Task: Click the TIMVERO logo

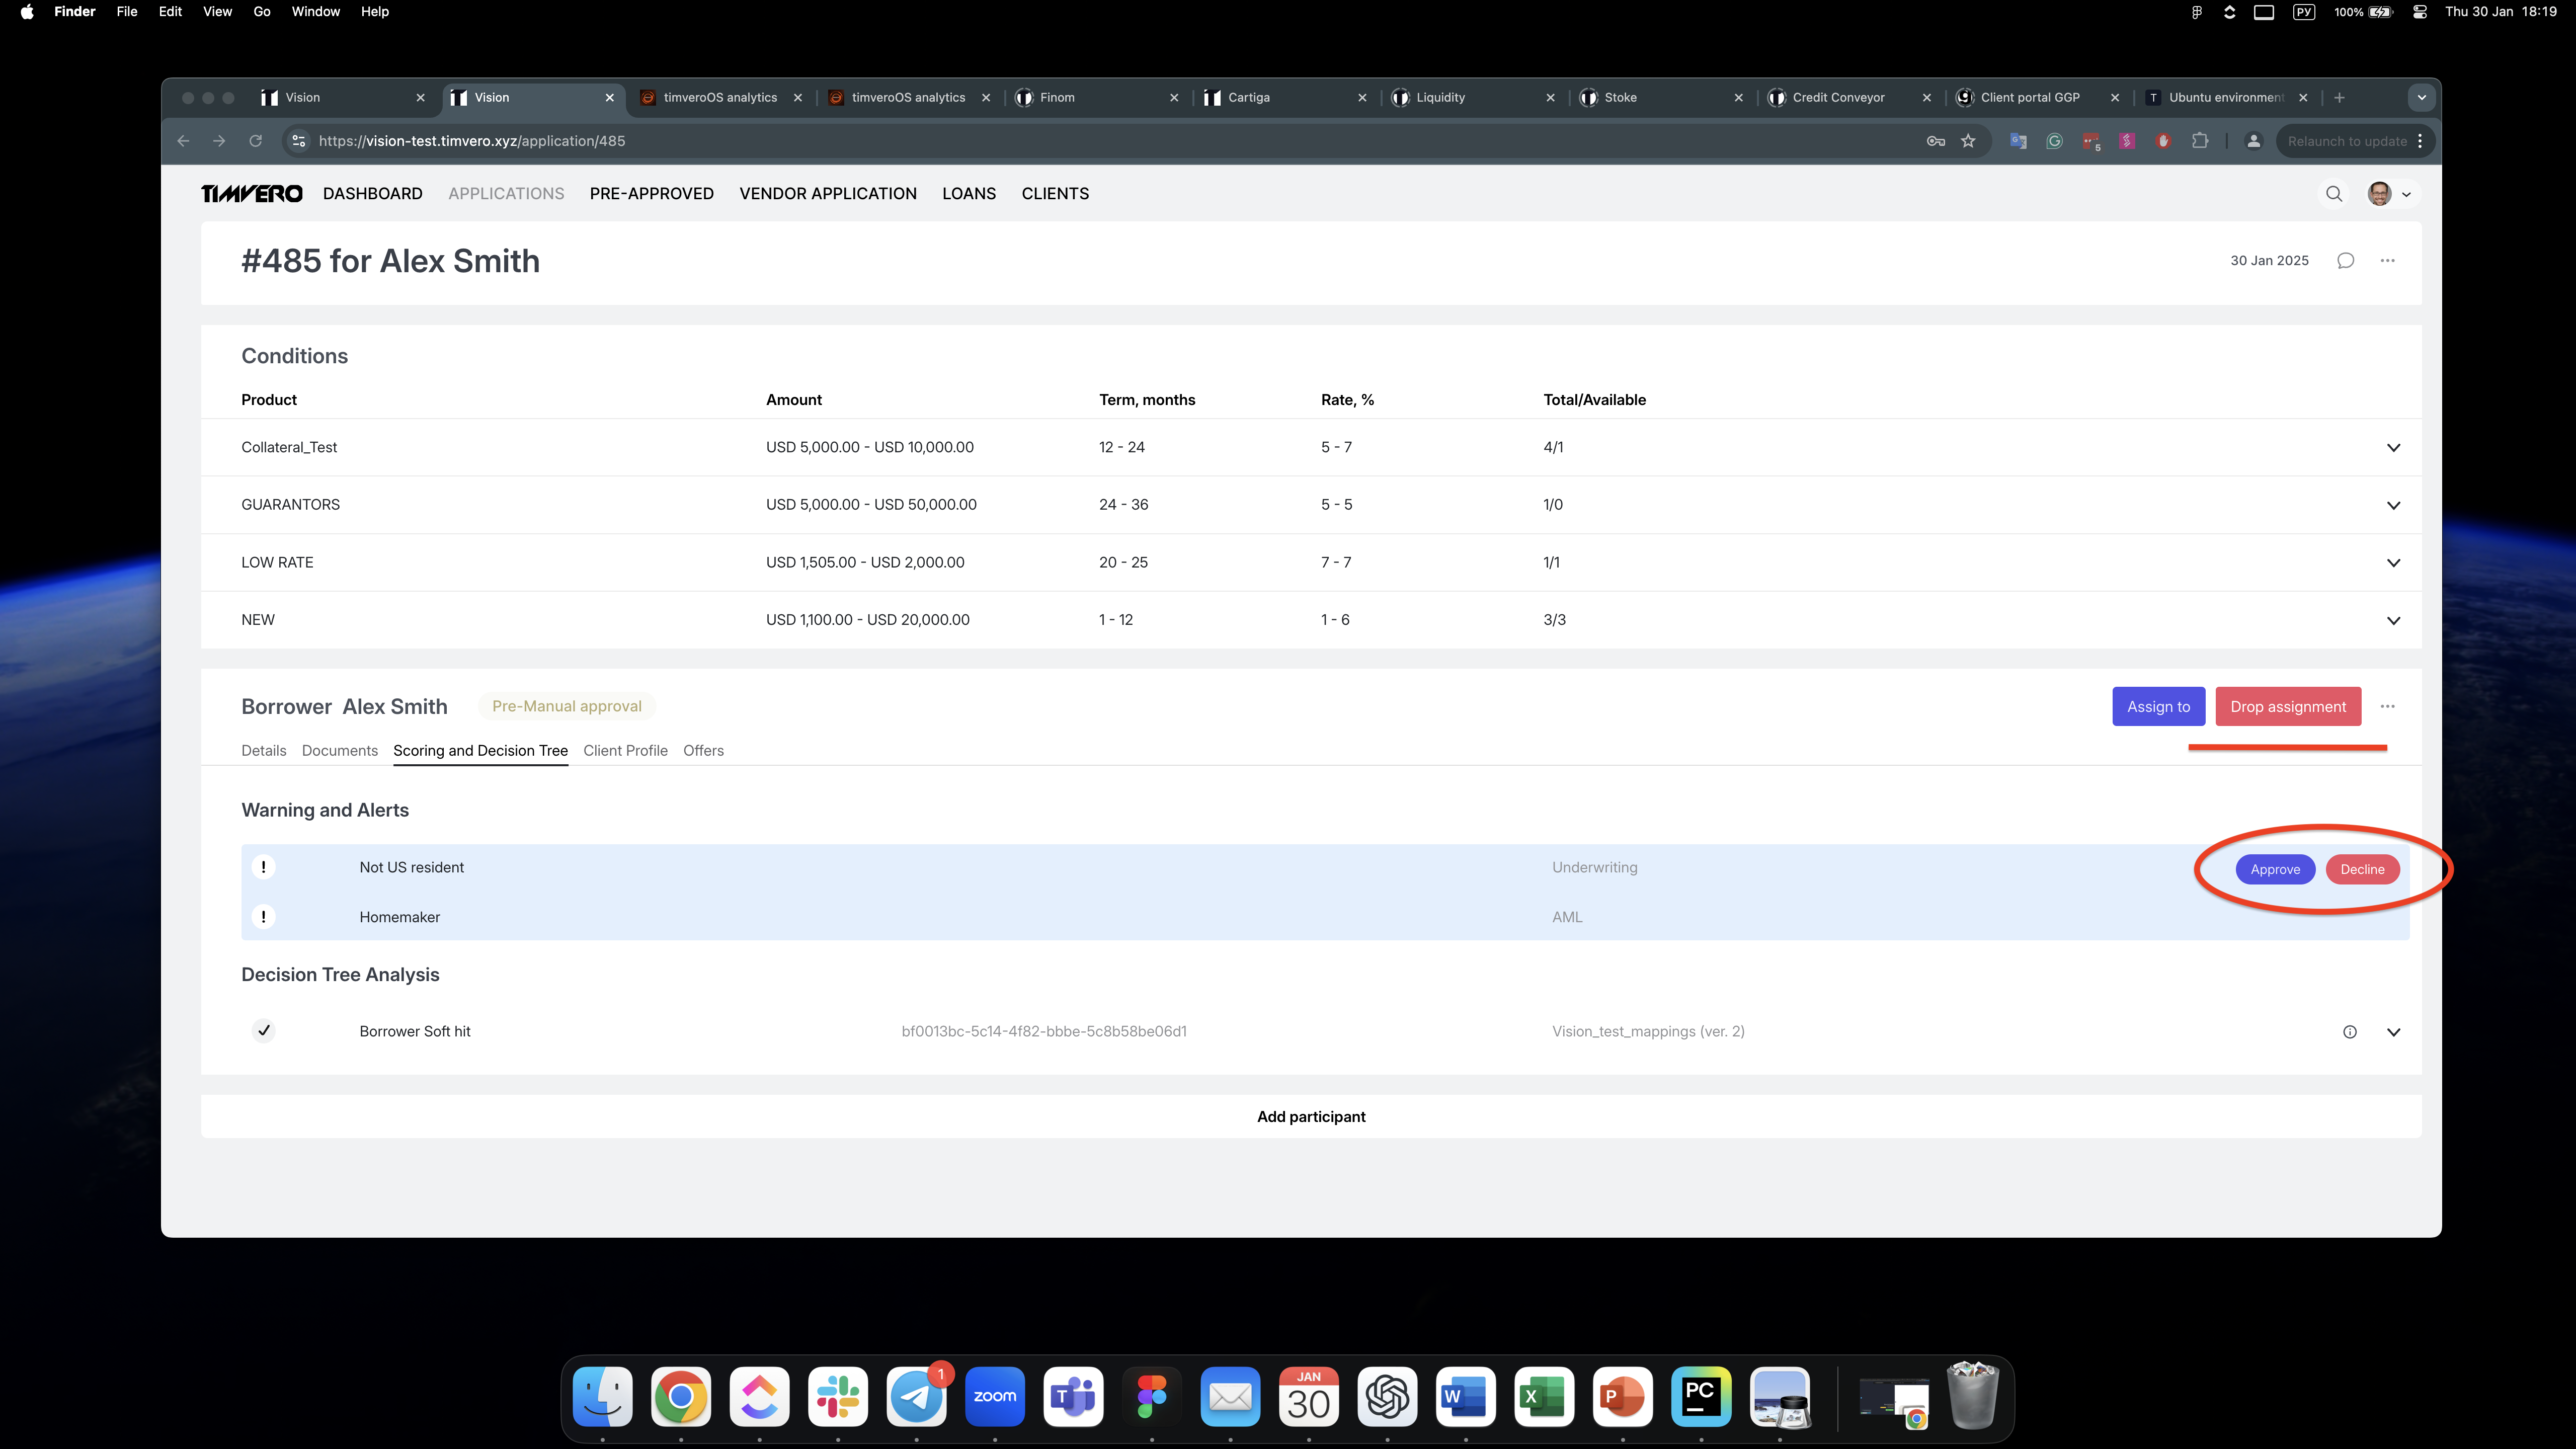Action: pos(252,194)
